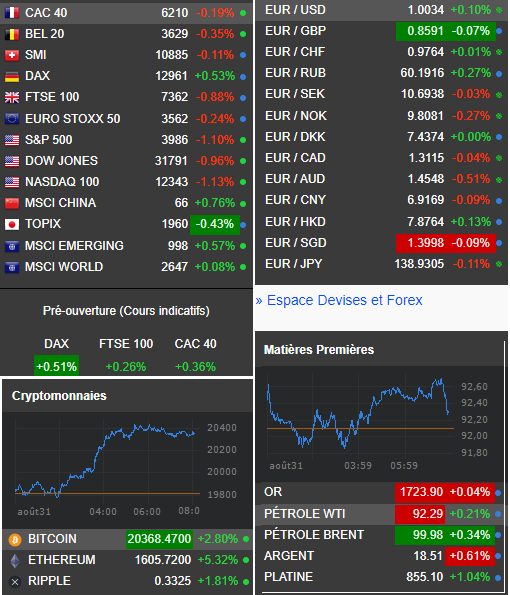Viewport: 510px width, 595px height.
Task: Click the blue status dot on PLATINE row
Action: coord(498,578)
